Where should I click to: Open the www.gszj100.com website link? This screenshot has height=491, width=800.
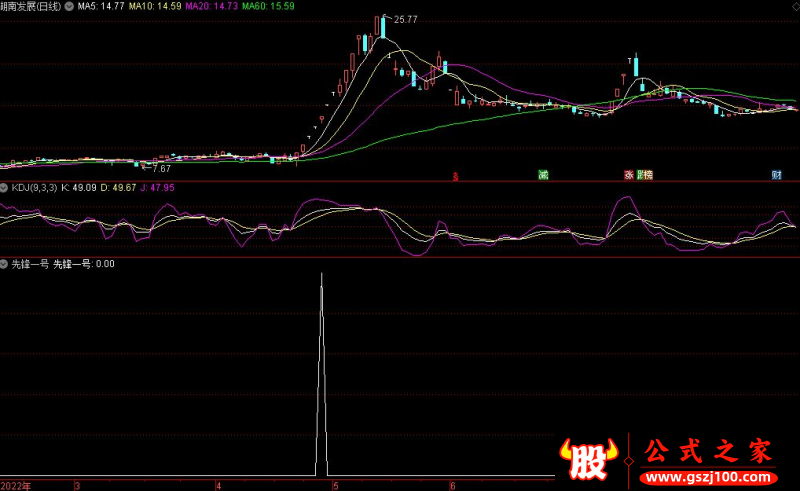[708, 478]
